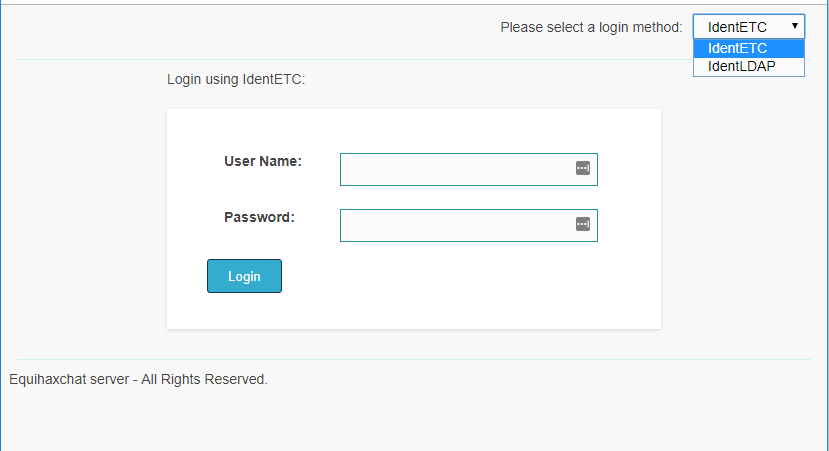829x451 pixels.
Task: Click the login method dropdown arrow
Action: click(794, 26)
